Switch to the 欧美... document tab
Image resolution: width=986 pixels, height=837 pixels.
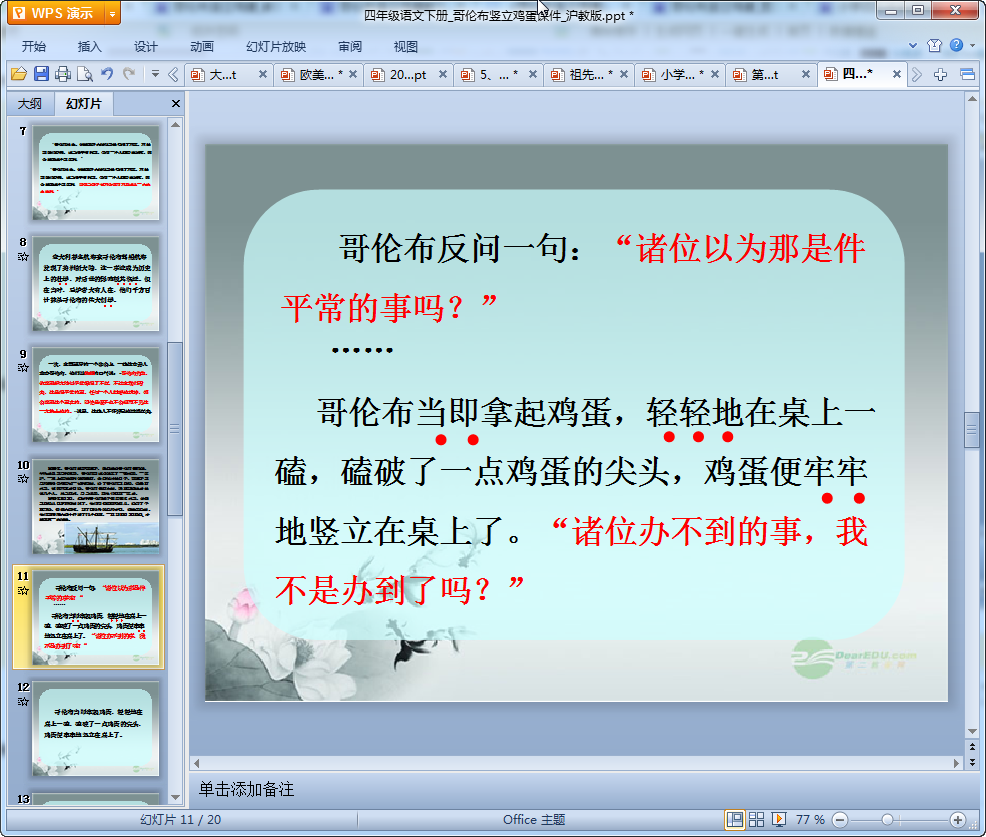[x=313, y=75]
